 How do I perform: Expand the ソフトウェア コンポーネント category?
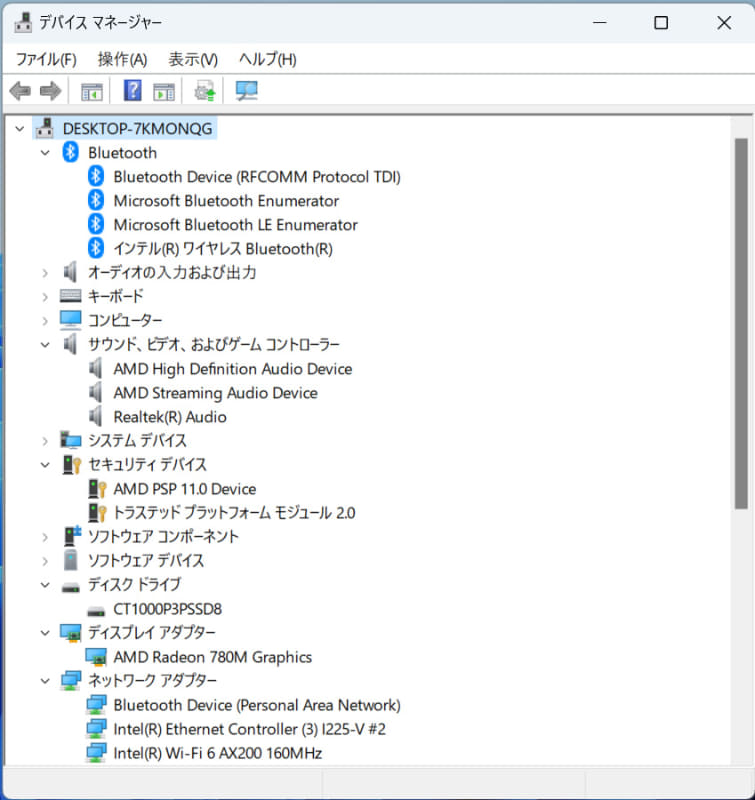coord(45,537)
